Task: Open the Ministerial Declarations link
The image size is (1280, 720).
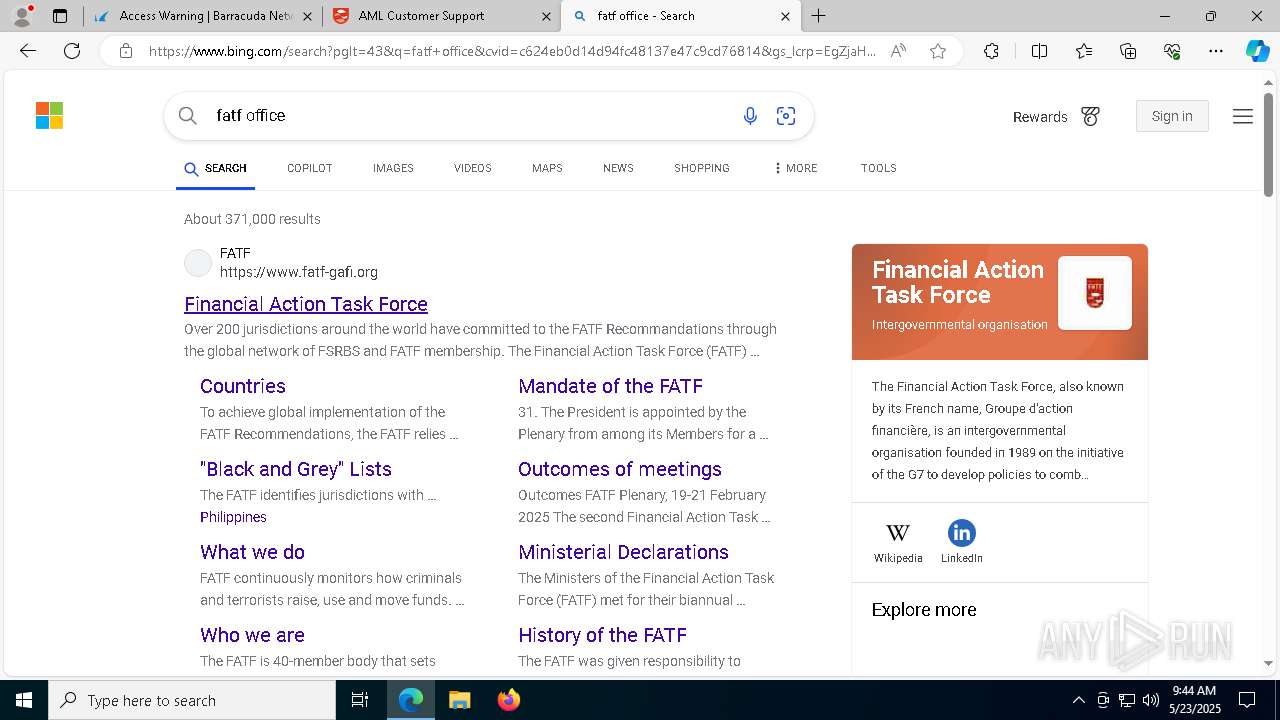Action: 623,552
